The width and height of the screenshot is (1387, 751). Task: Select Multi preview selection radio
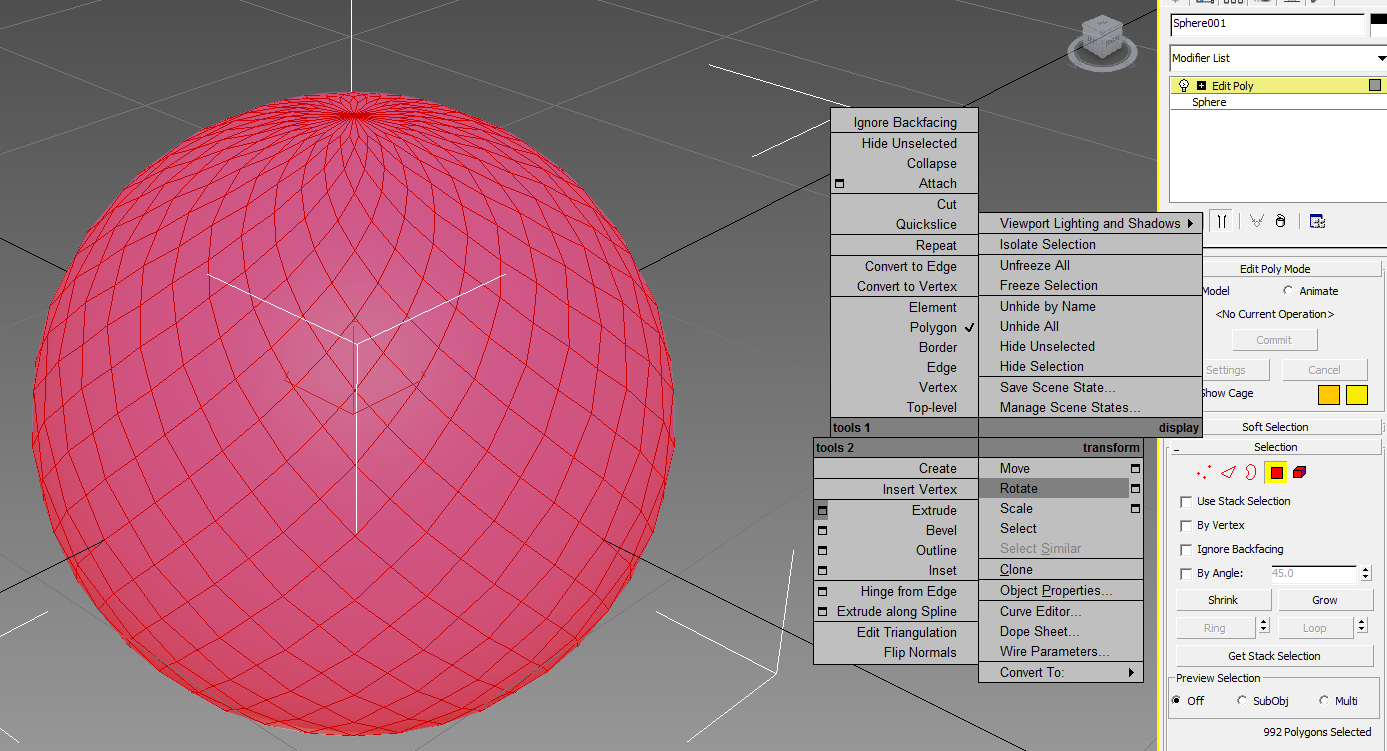(x=1324, y=700)
